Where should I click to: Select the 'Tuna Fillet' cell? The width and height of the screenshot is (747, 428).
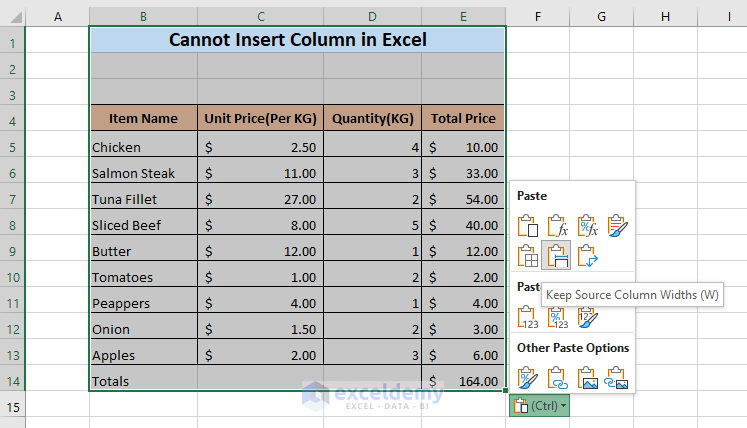click(143, 196)
